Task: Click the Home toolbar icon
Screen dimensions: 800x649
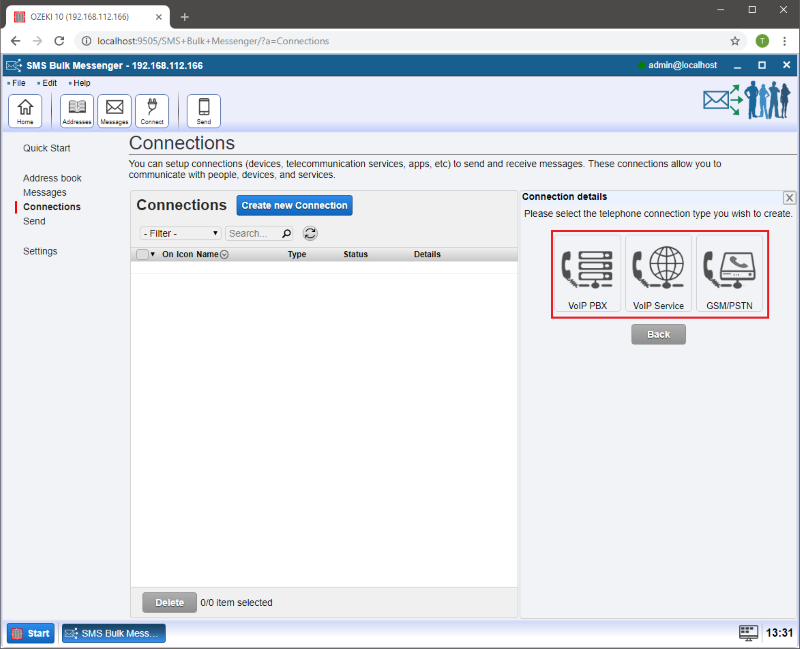Action: pyautogui.click(x=25, y=110)
